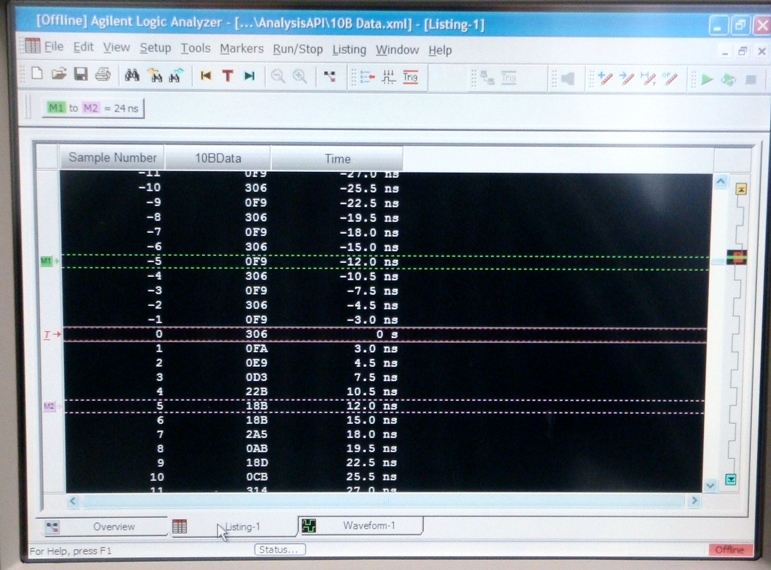Click the horizontal scrollbar right arrow

point(694,501)
